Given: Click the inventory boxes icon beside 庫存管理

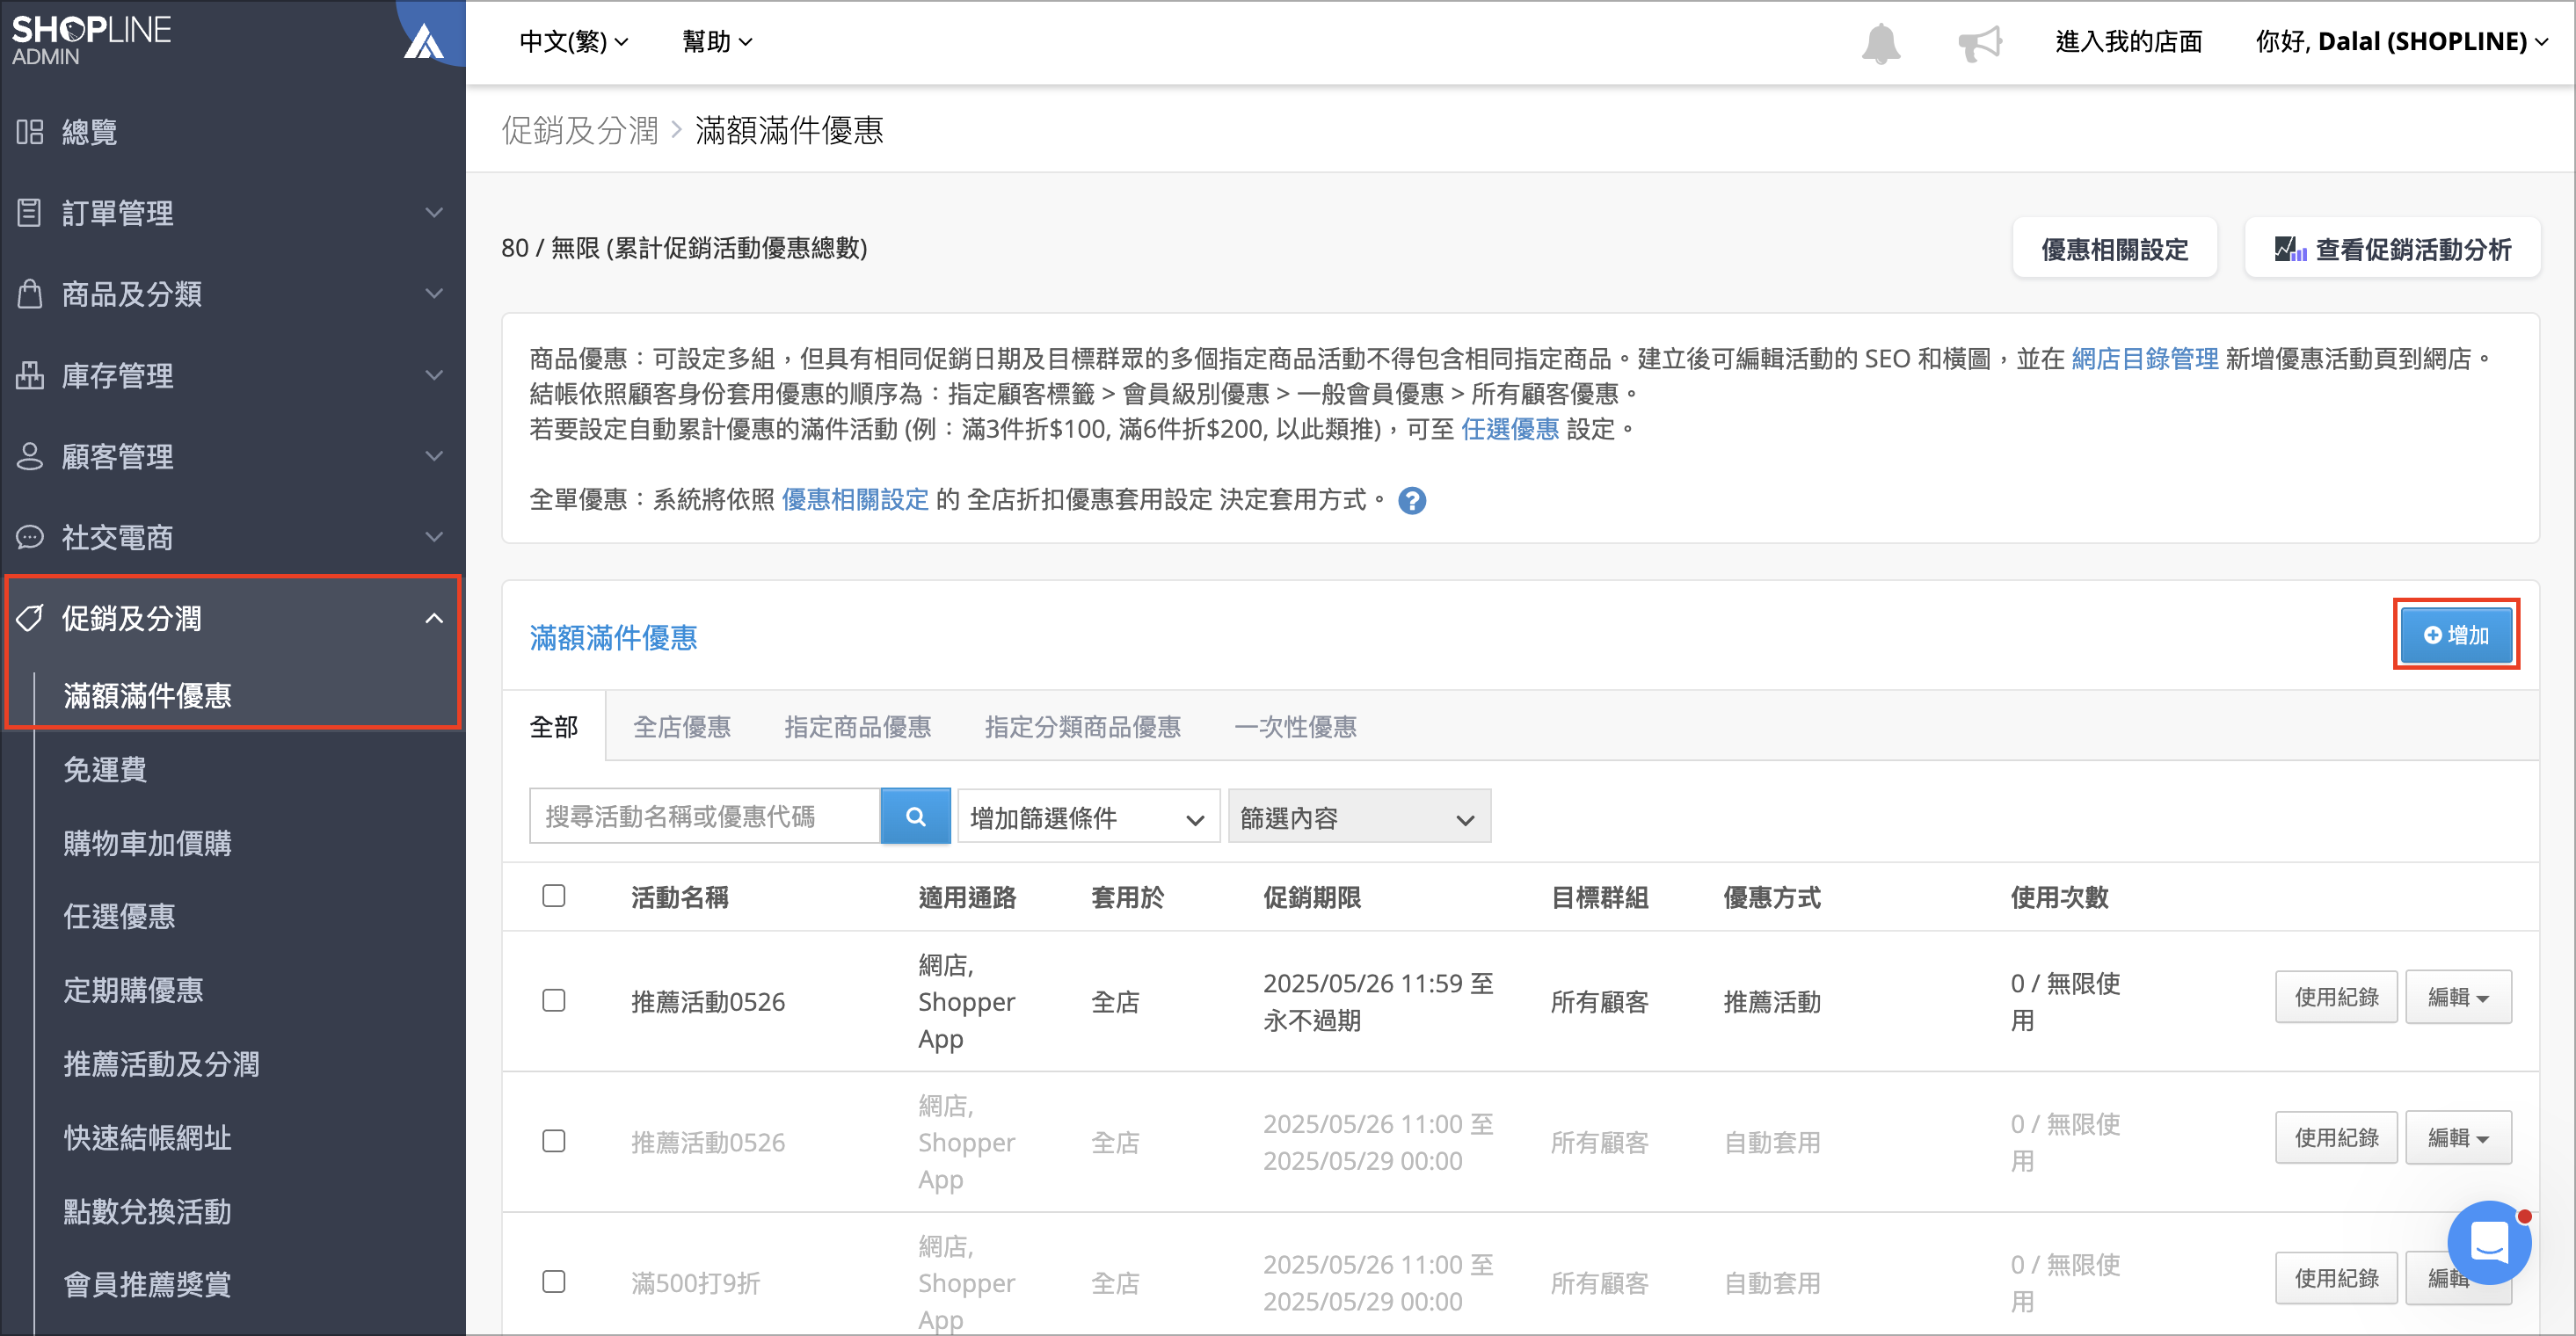Looking at the screenshot, I should point(30,375).
